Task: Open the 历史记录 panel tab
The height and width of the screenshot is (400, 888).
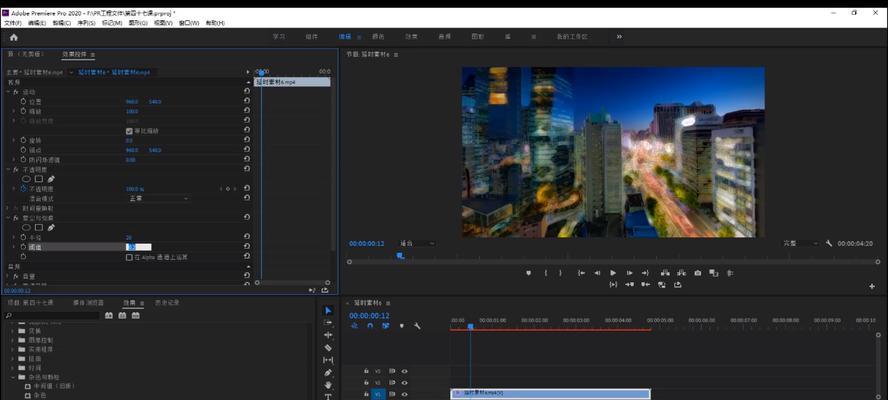Action: click(x=167, y=303)
